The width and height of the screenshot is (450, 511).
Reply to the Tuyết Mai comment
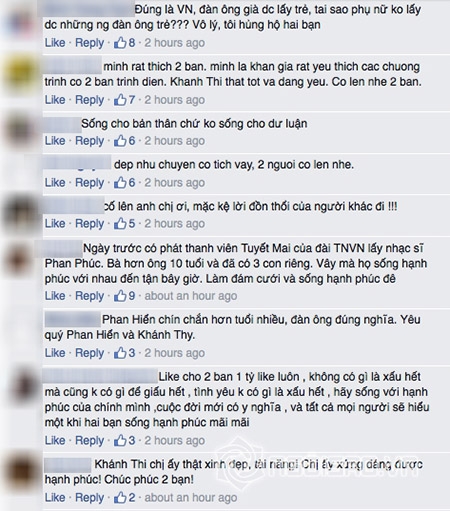pyautogui.click(x=90, y=296)
